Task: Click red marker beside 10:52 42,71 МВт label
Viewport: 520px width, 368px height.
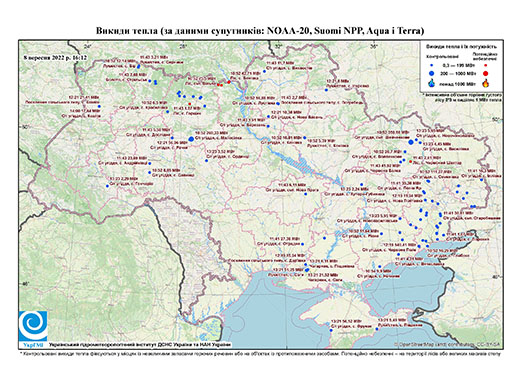Action: [229, 82]
